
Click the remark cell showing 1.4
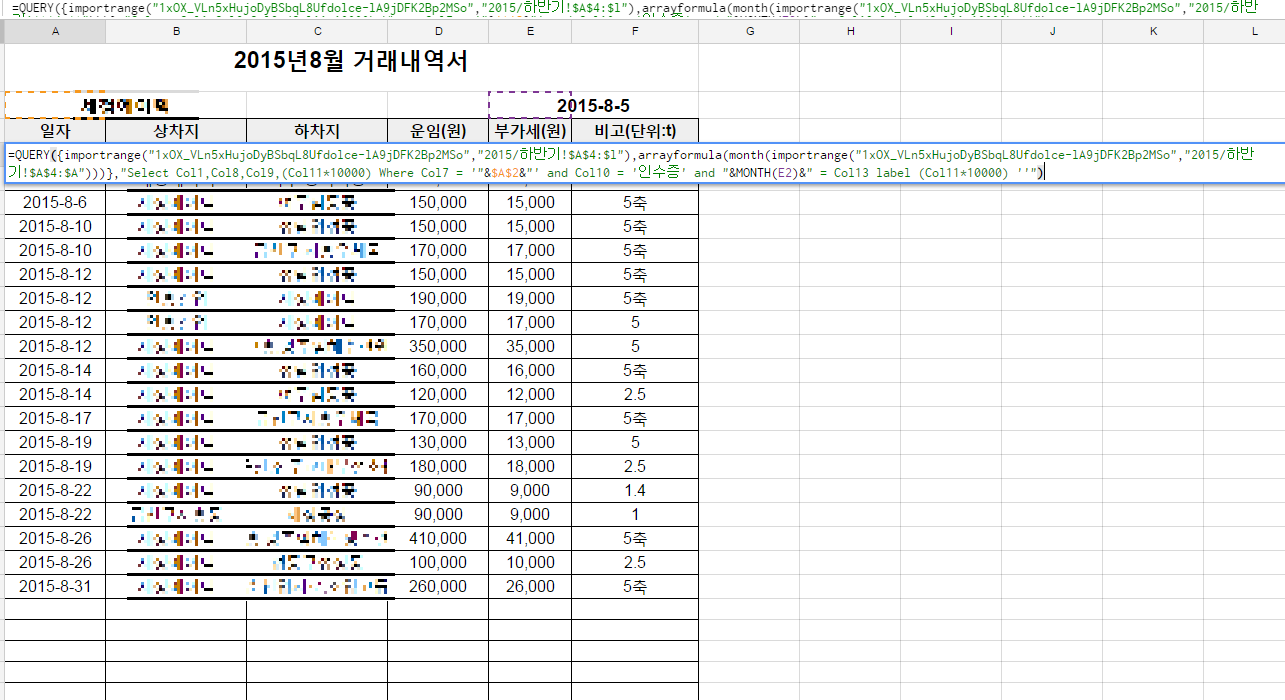634,491
